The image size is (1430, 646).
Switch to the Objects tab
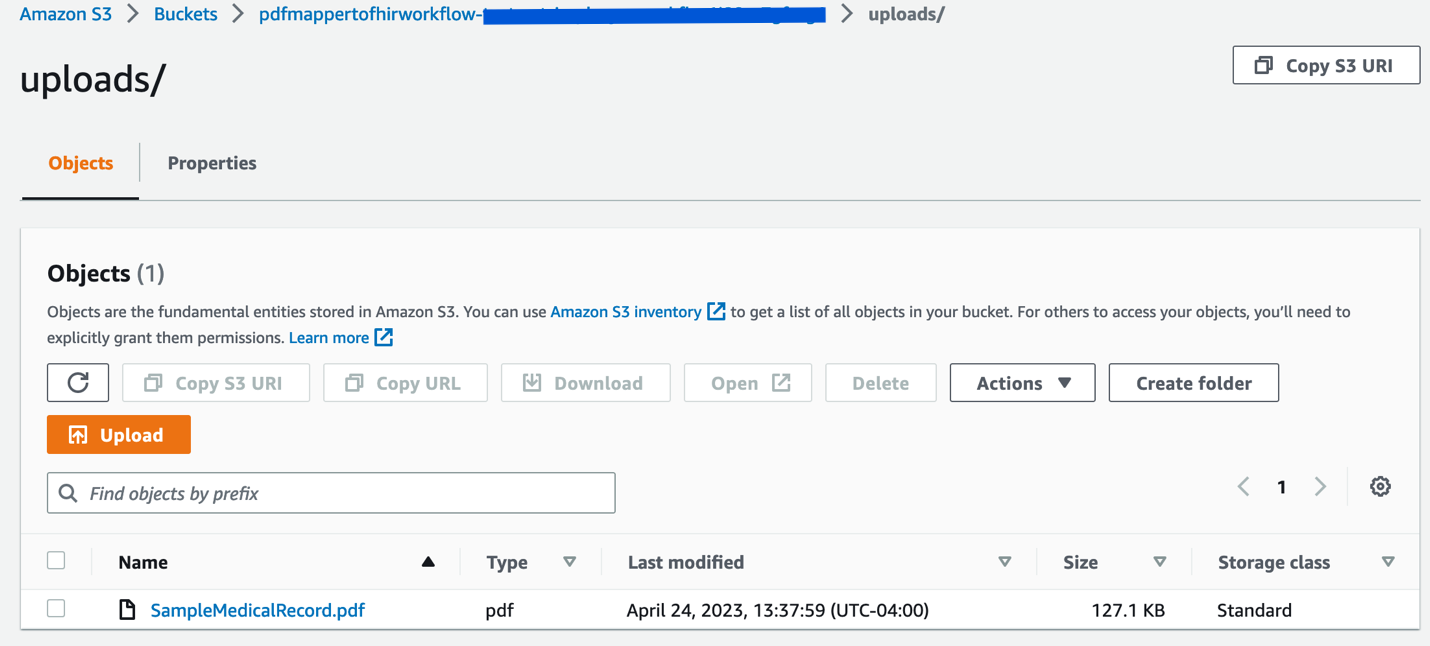click(x=81, y=163)
